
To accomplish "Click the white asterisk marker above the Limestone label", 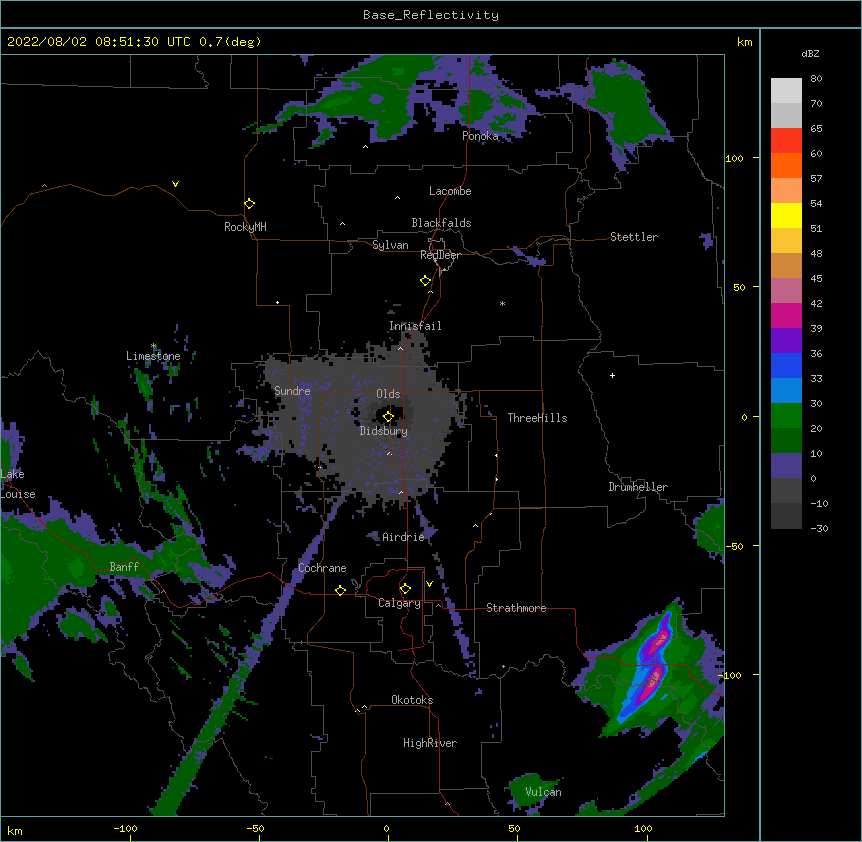I will 153,346.
